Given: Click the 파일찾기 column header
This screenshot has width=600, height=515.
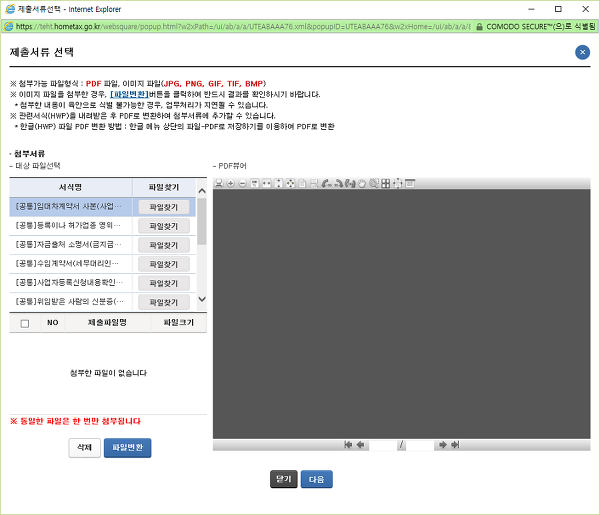Looking at the screenshot, I should coord(164,187).
